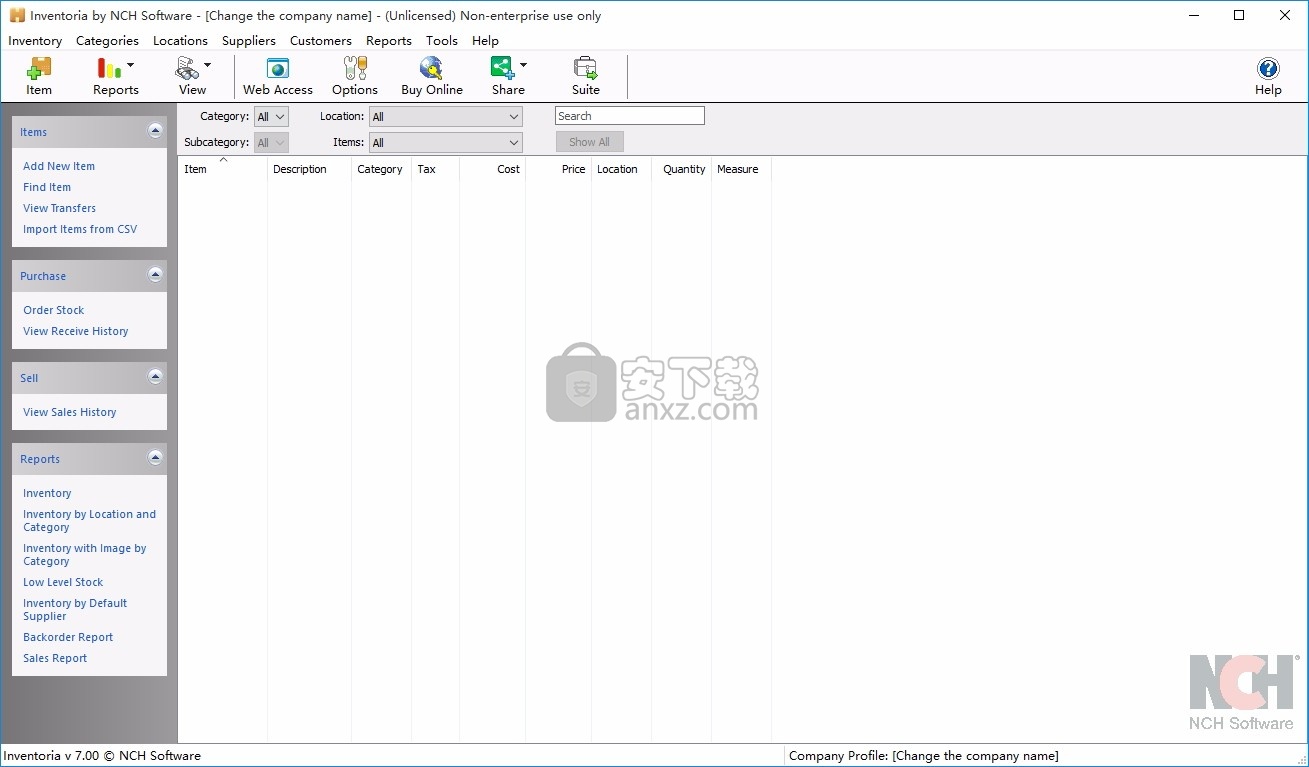This screenshot has height=767, width=1309.
Task: Open Web Access from the toolbar
Action: [278, 77]
